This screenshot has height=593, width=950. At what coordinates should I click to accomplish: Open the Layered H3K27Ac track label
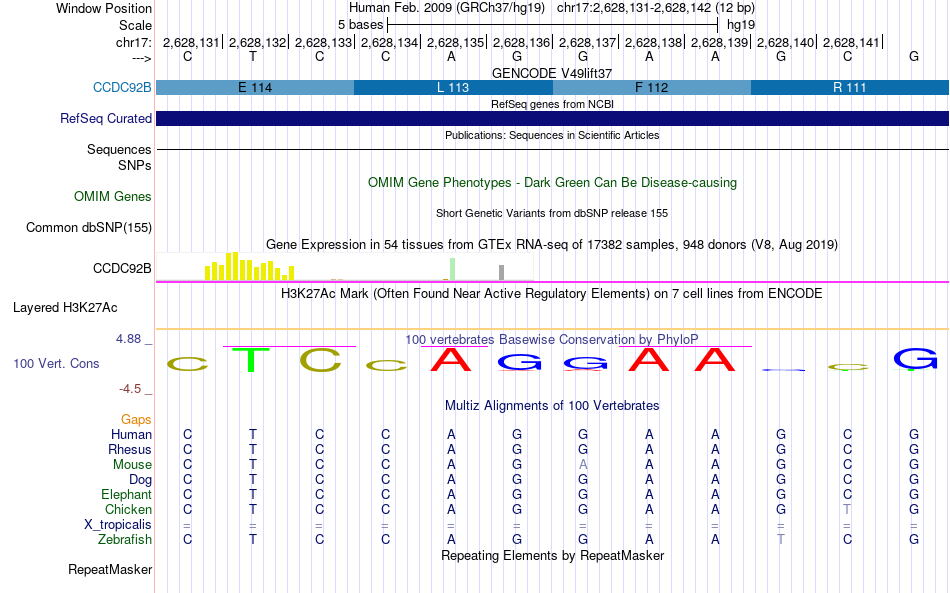pyautogui.click(x=65, y=307)
